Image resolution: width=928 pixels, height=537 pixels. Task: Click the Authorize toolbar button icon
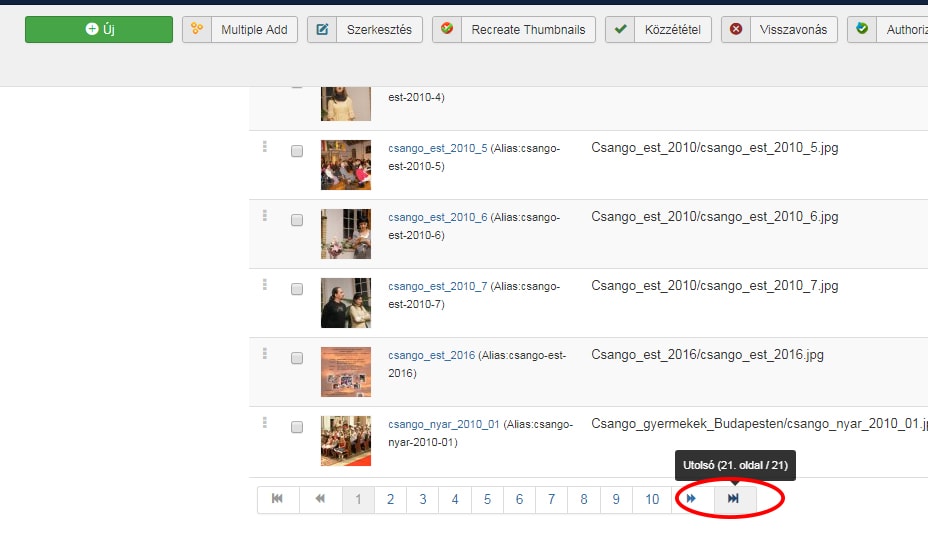(862, 28)
